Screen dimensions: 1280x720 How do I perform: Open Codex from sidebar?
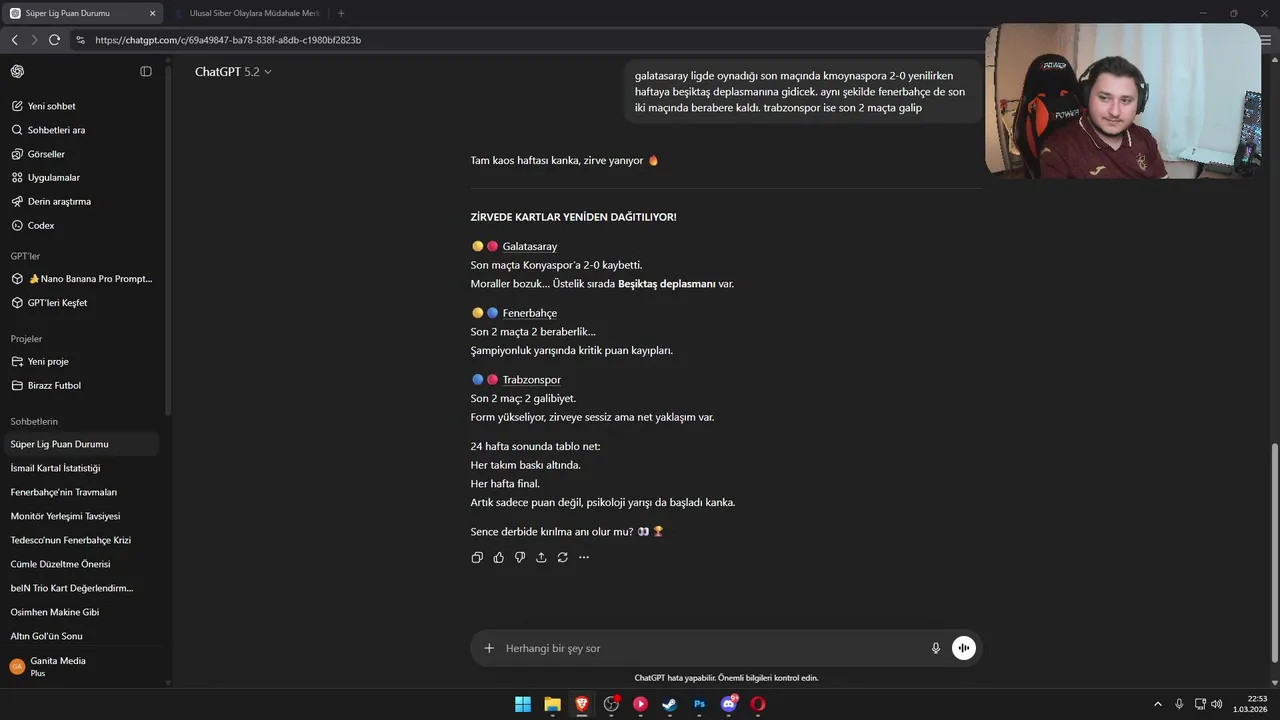[x=80, y=225]
